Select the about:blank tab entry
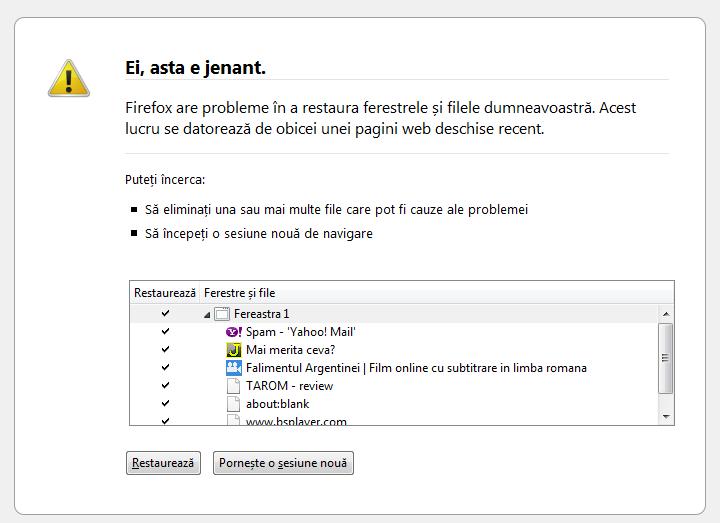This screenshot has height=523, width=720. tap(277, 404)
